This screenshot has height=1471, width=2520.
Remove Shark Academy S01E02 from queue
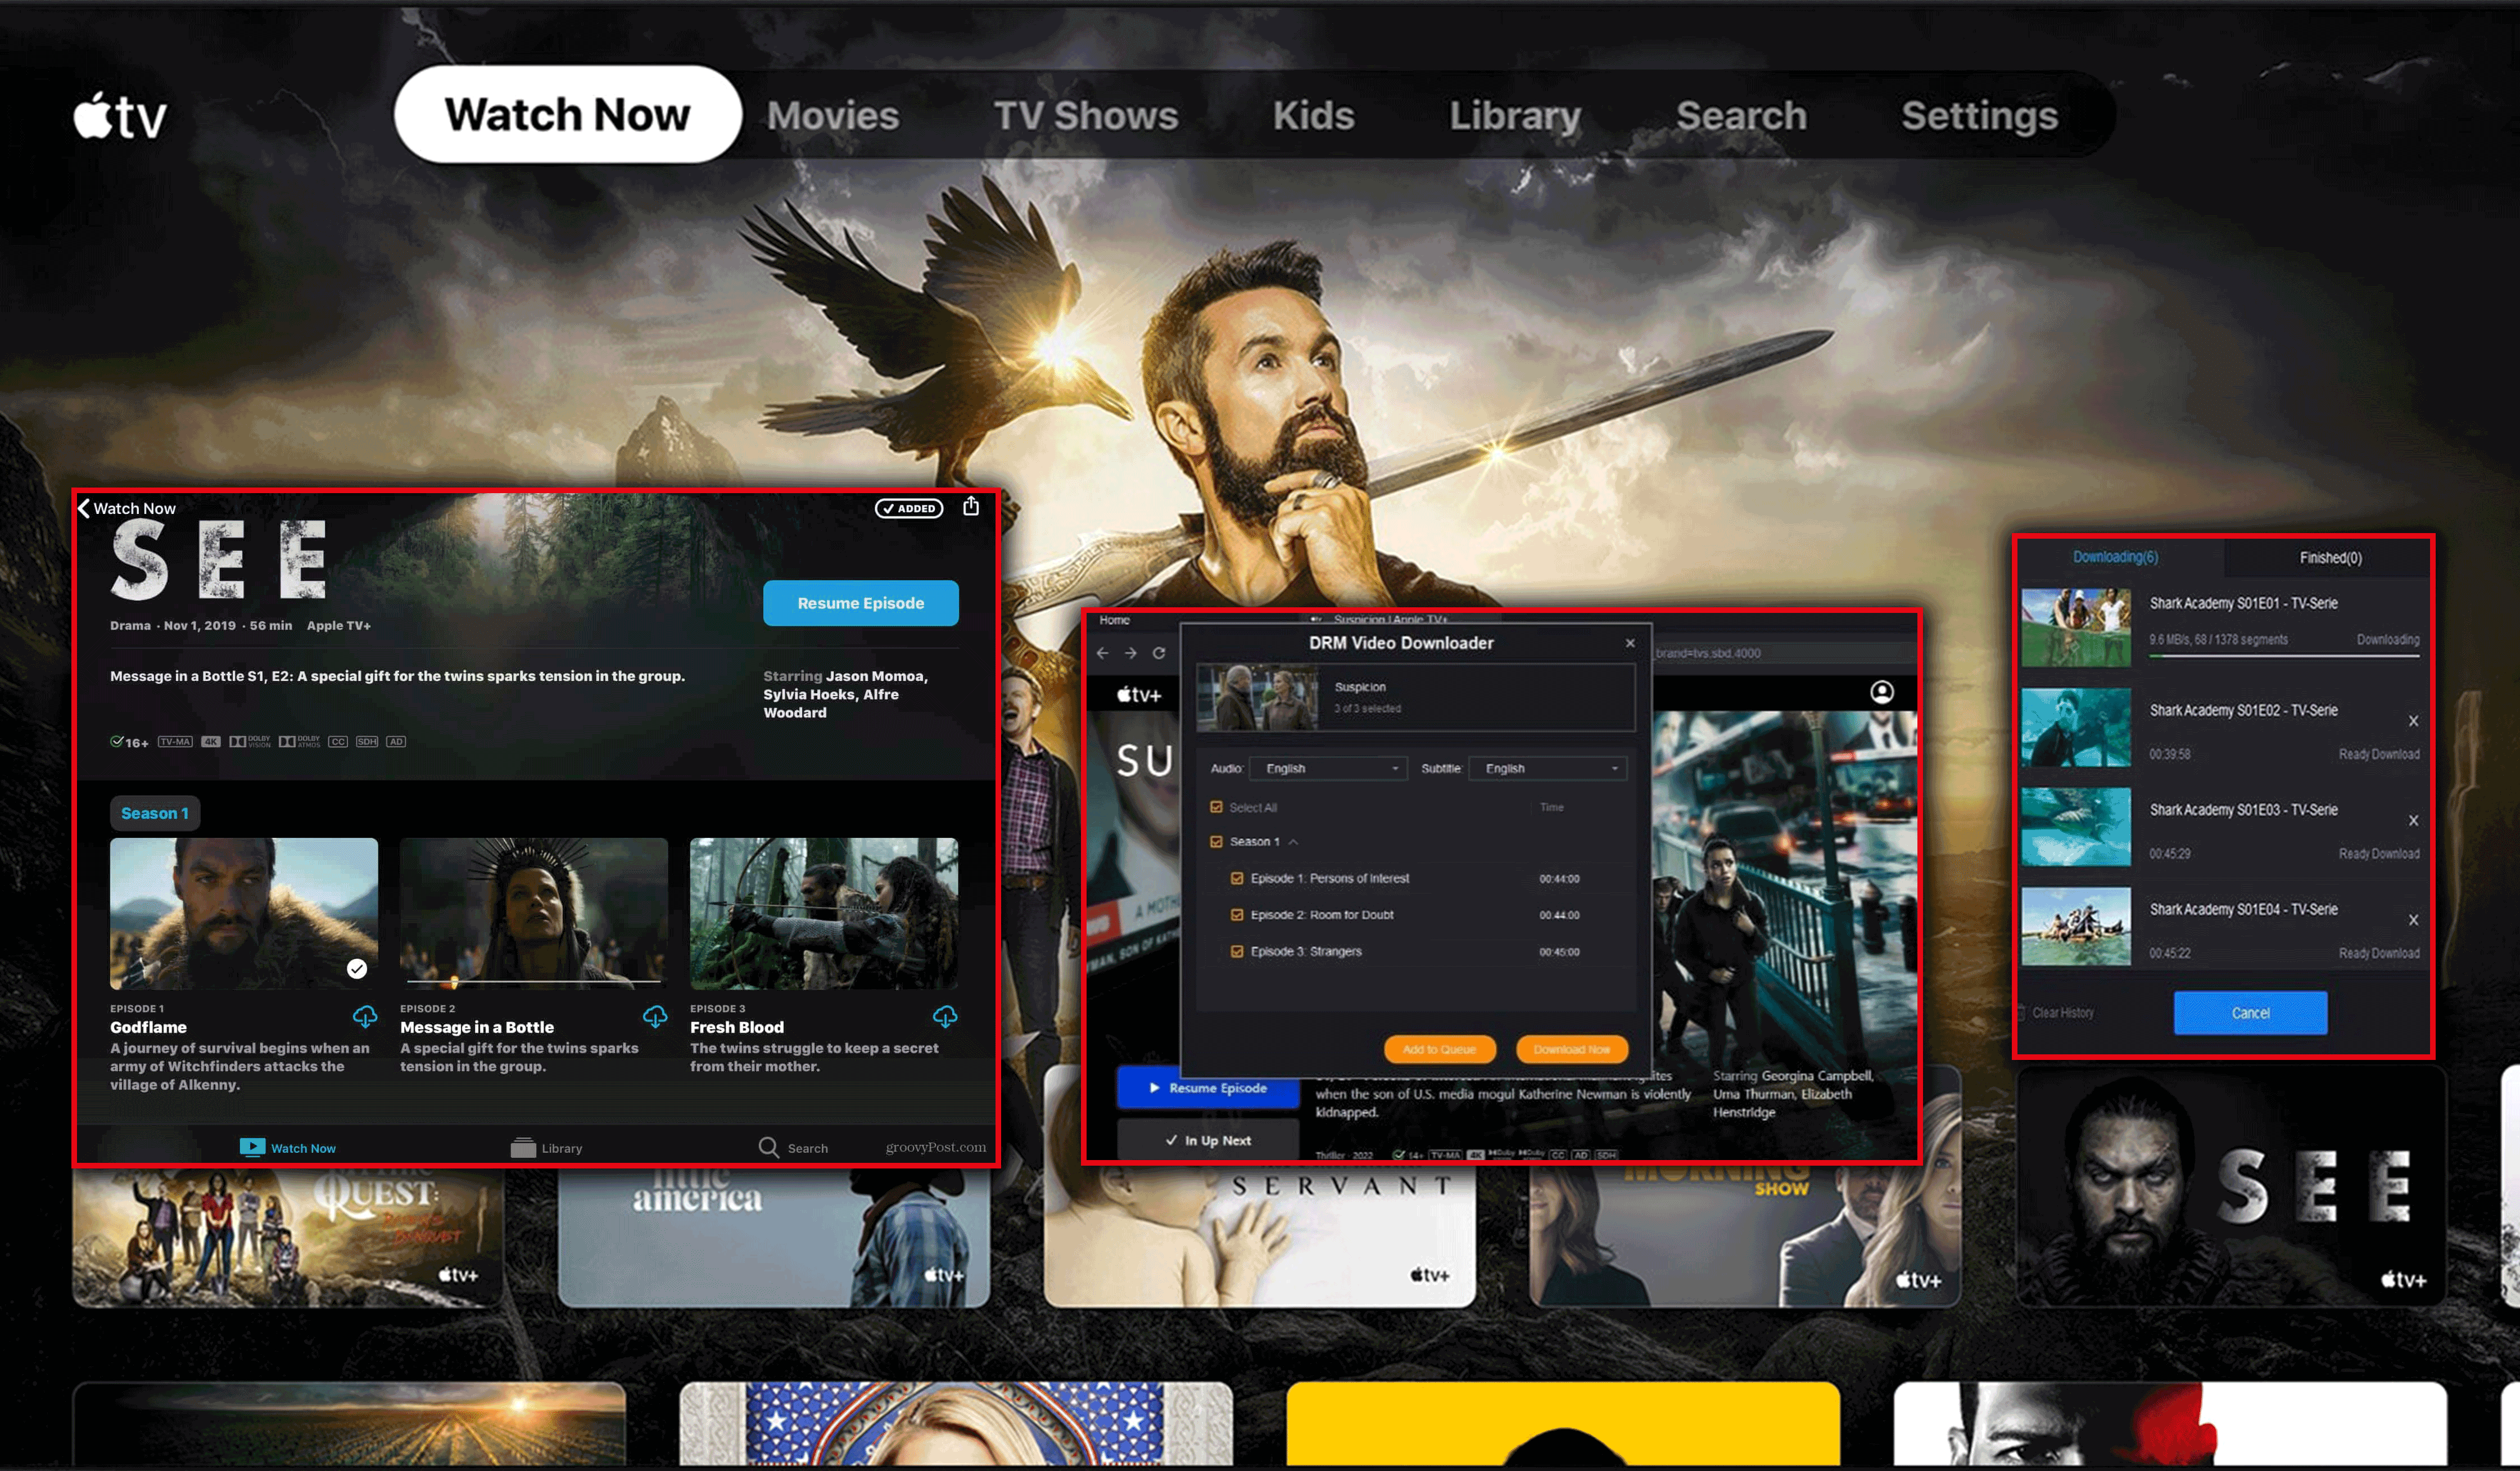2413,721
